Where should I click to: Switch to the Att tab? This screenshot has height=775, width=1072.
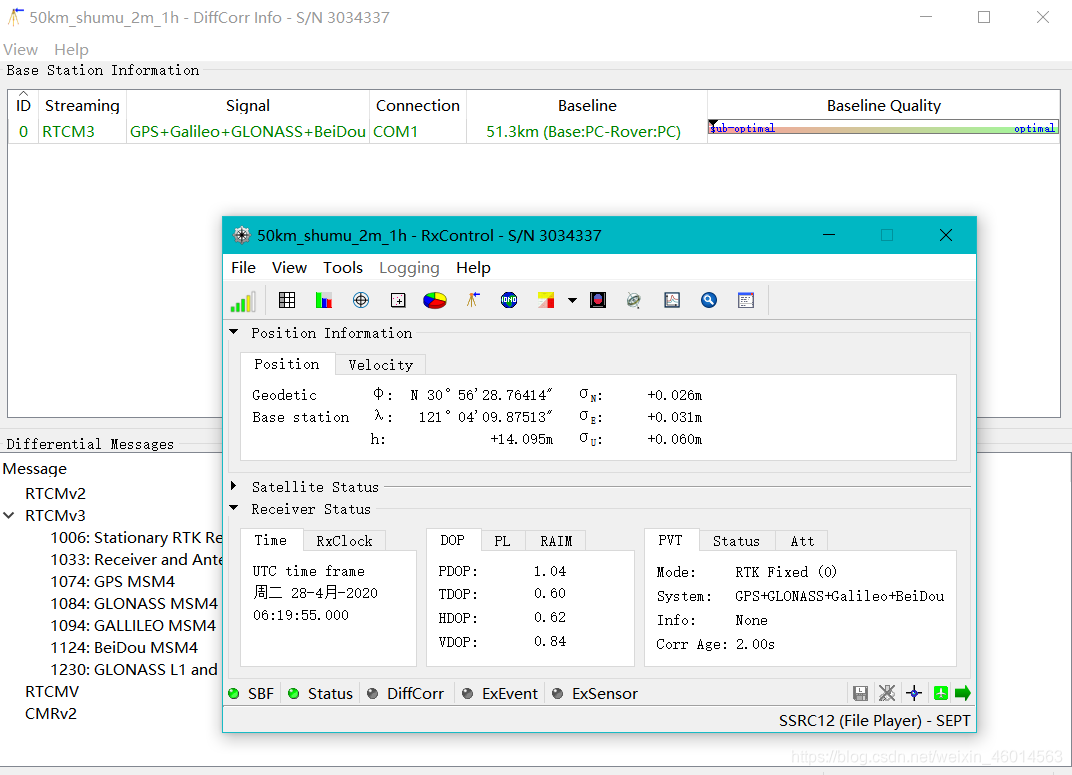802,541
